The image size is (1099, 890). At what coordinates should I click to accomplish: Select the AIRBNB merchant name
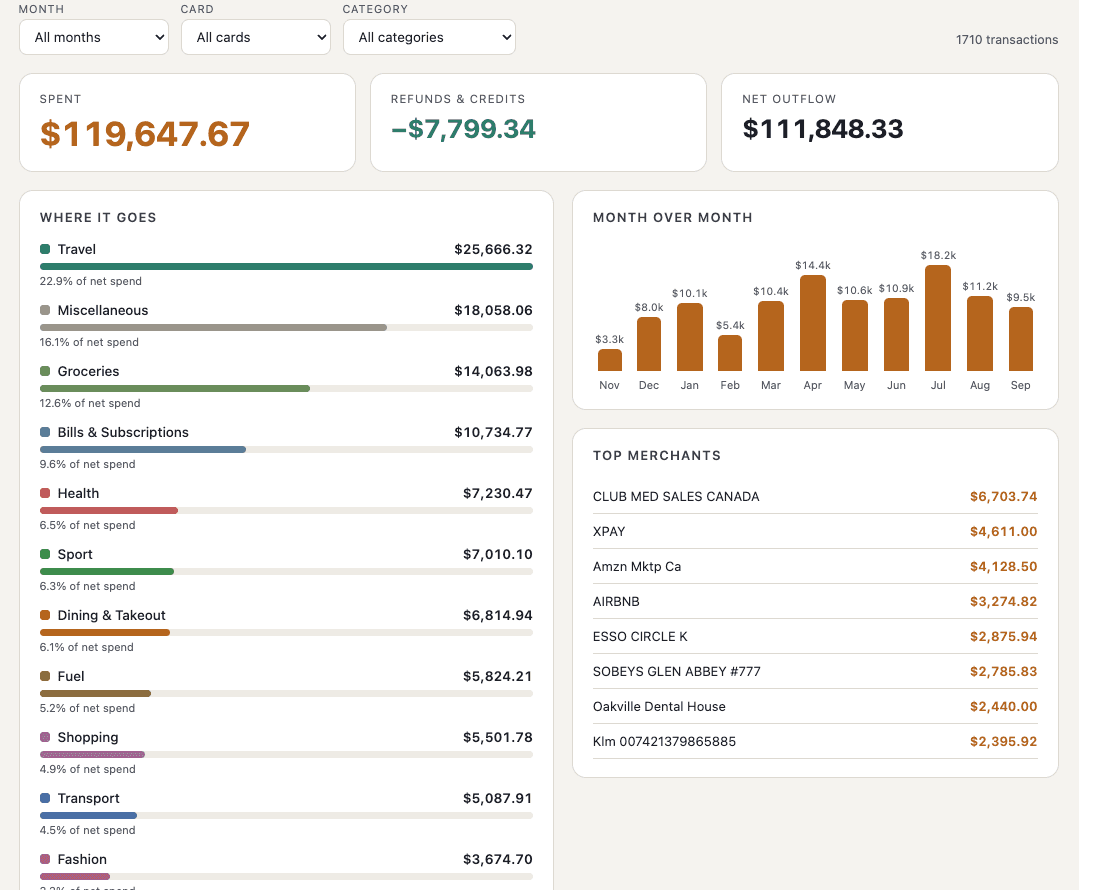click(616, 602)
